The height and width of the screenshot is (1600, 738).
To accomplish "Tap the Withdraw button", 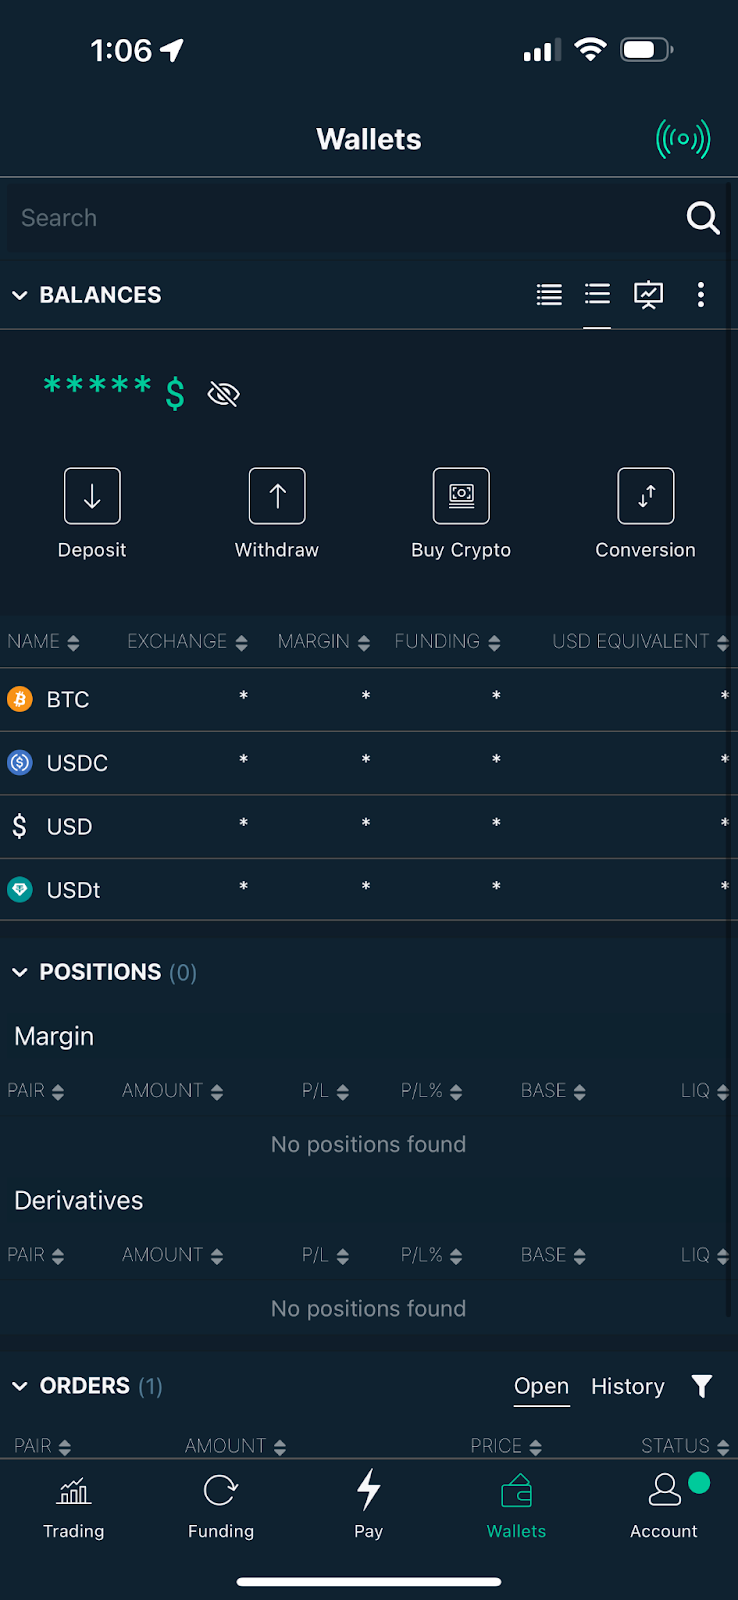I will (276, 495).
